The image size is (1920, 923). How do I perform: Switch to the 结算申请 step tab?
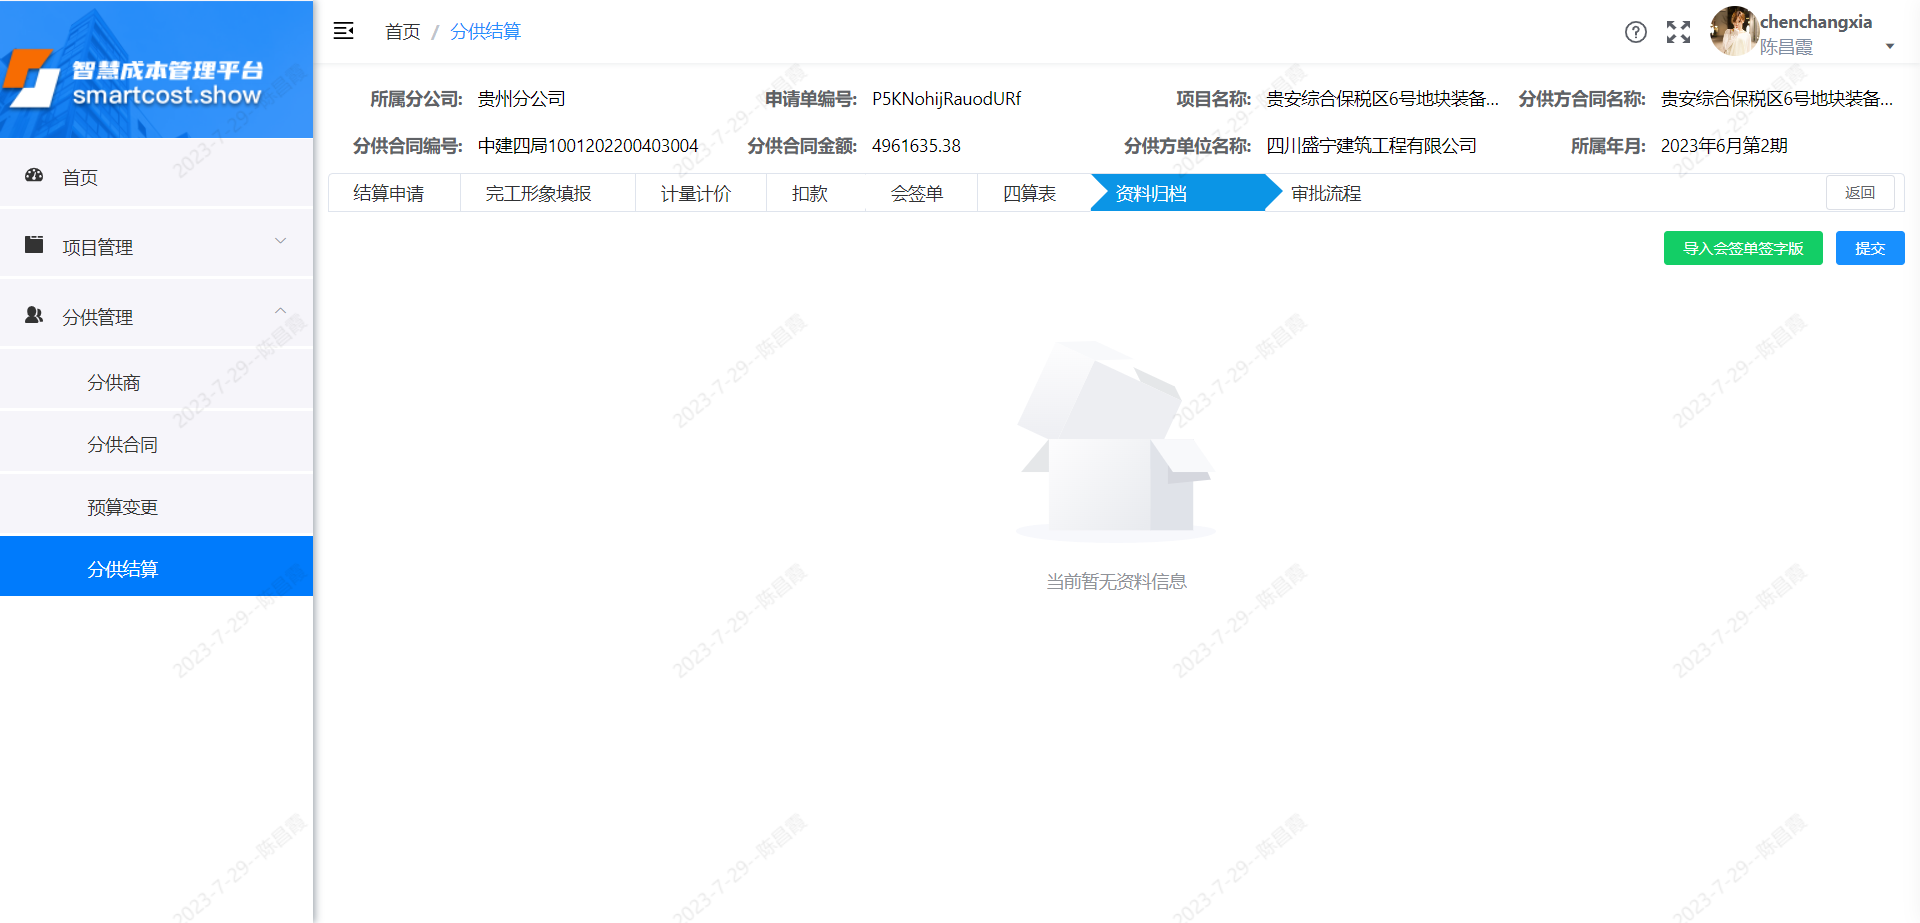[x=388, y=193]
